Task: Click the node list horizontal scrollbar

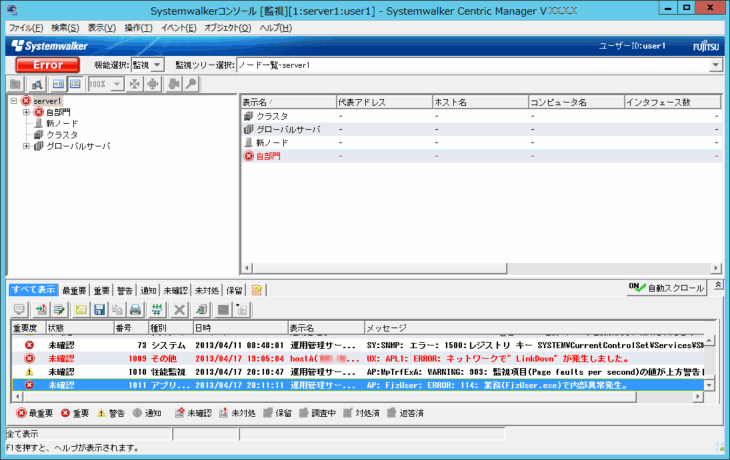Action: point(379,268)
